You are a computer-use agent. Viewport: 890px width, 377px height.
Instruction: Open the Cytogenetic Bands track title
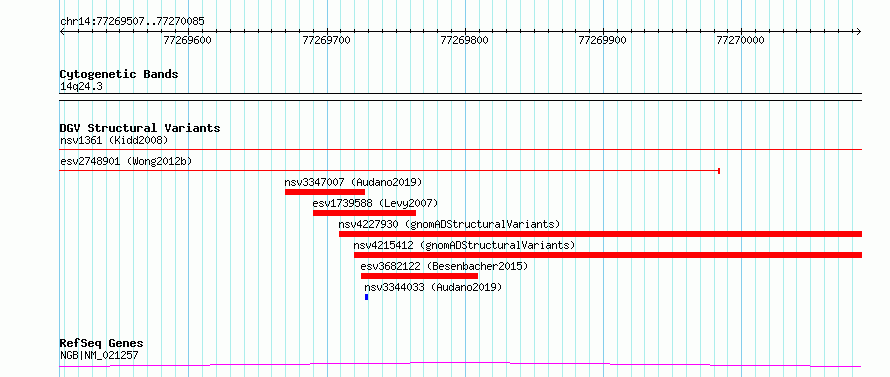119,74
